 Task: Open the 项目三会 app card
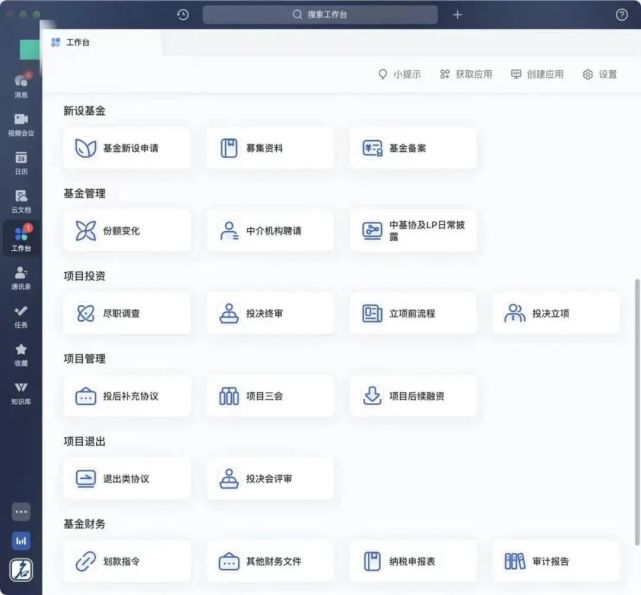point(270,396)
